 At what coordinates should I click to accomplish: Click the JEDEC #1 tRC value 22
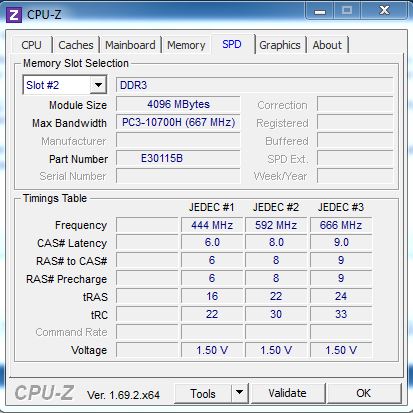[x=212, y=314]
